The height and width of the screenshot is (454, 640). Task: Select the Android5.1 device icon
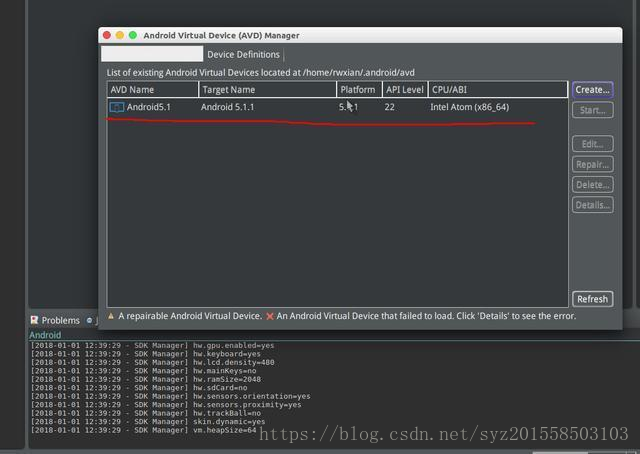pyautogui.click(x=117, y=107)
